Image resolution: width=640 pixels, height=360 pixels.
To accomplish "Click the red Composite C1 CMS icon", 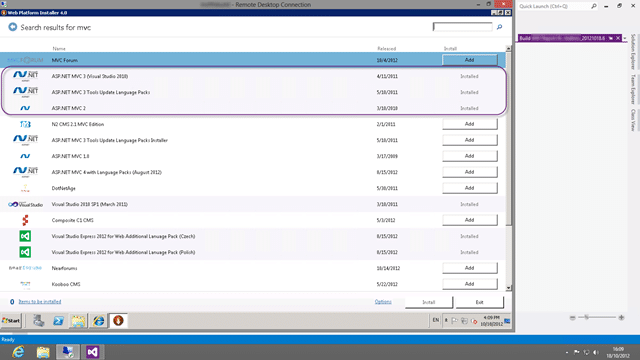I will click(25, 220).
